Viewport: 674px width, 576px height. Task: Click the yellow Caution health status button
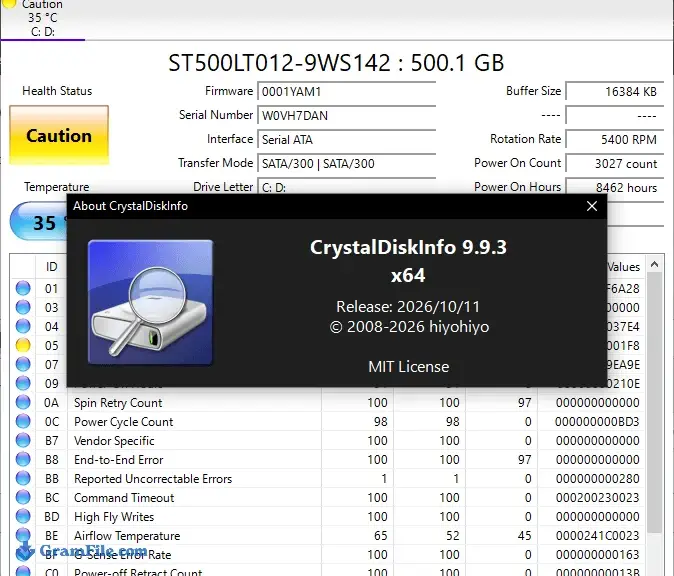tap(59, 135)
